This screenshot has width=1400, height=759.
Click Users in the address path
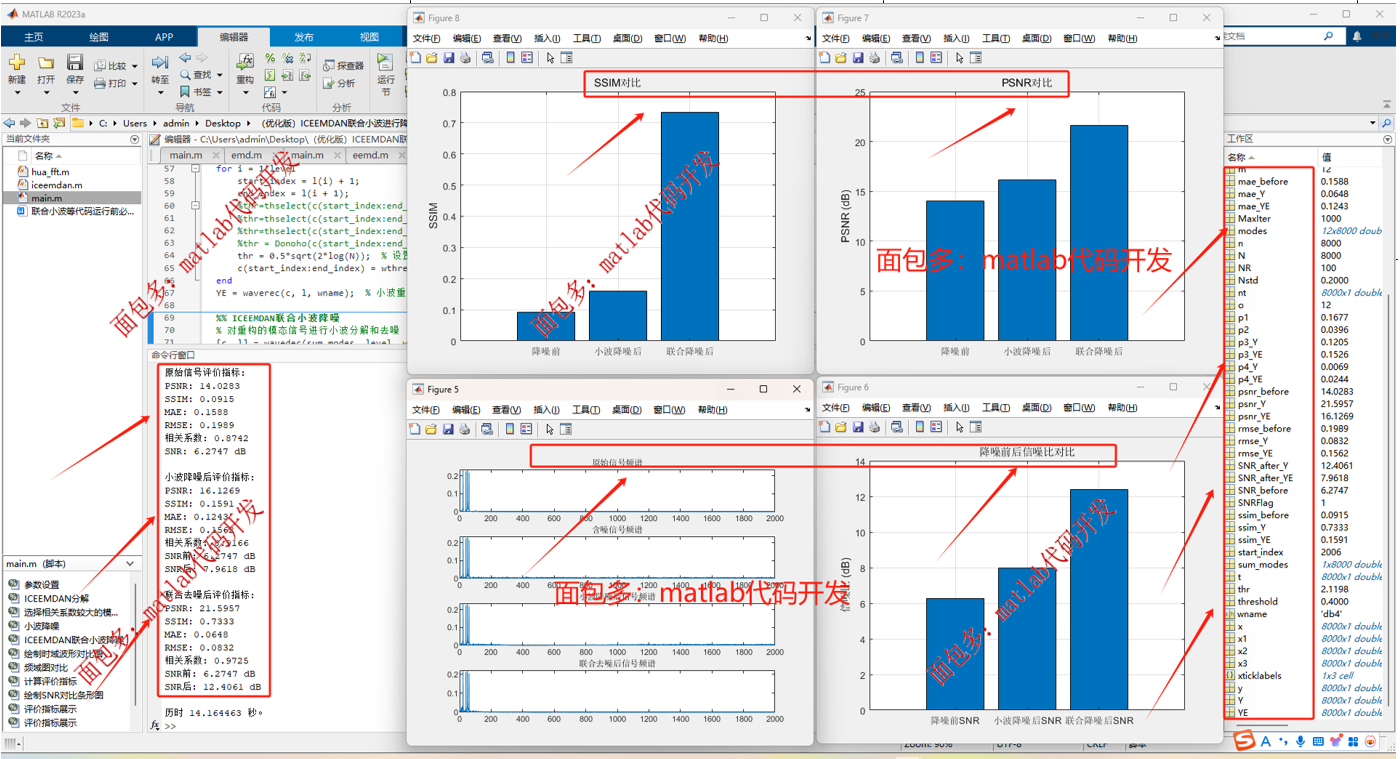click(x=134, y=123)
